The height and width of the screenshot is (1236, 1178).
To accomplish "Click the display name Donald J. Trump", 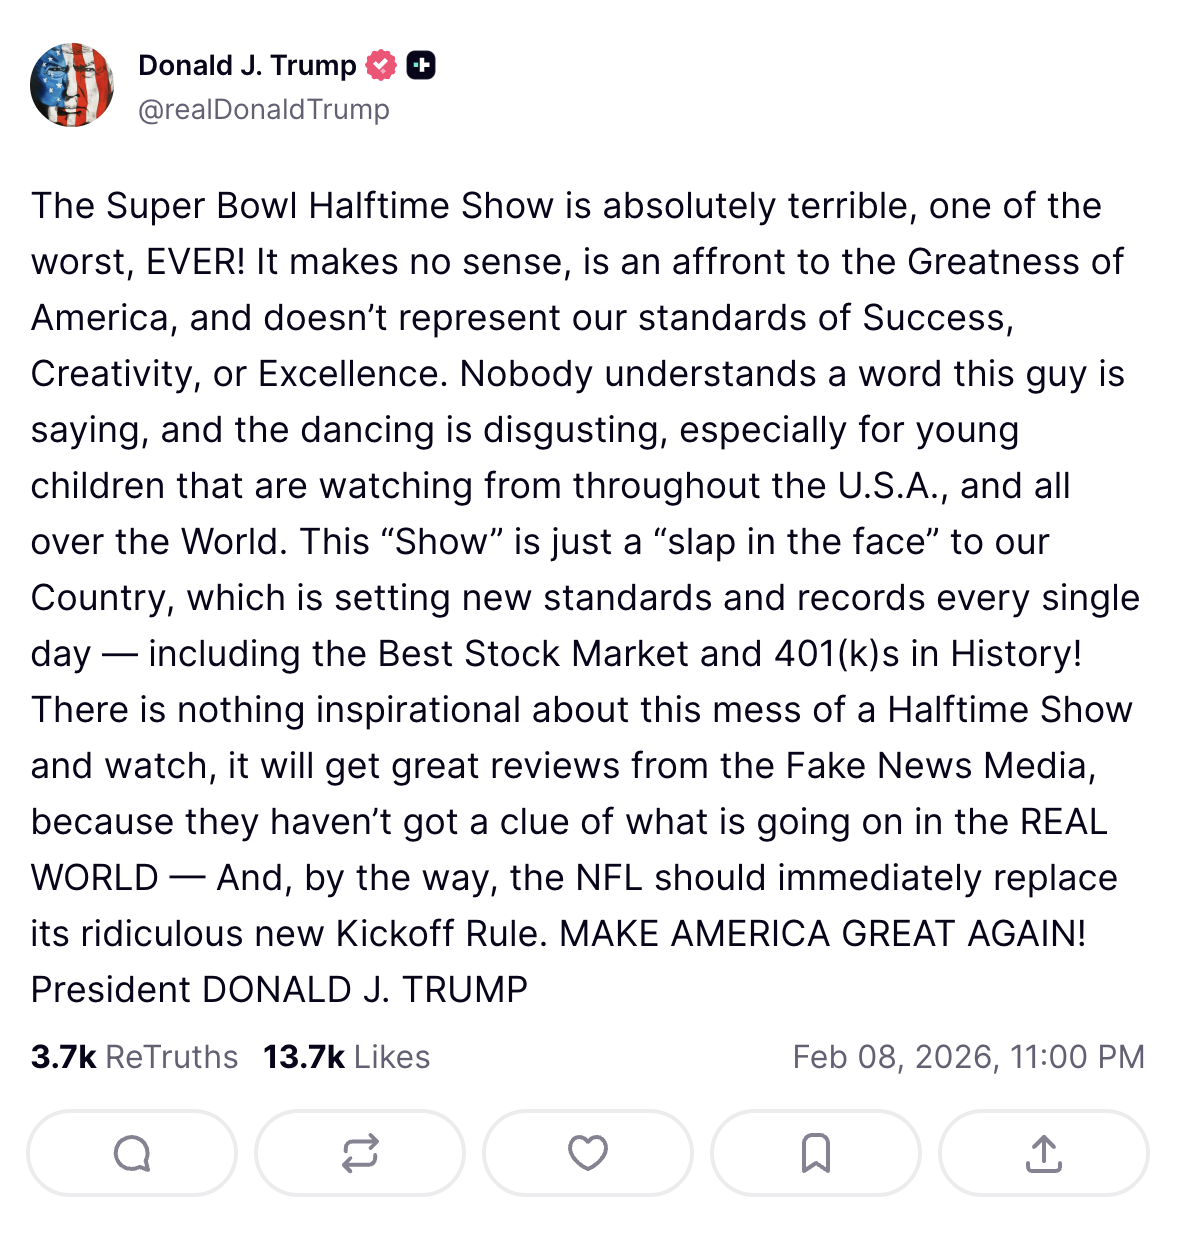I will 246,64.
